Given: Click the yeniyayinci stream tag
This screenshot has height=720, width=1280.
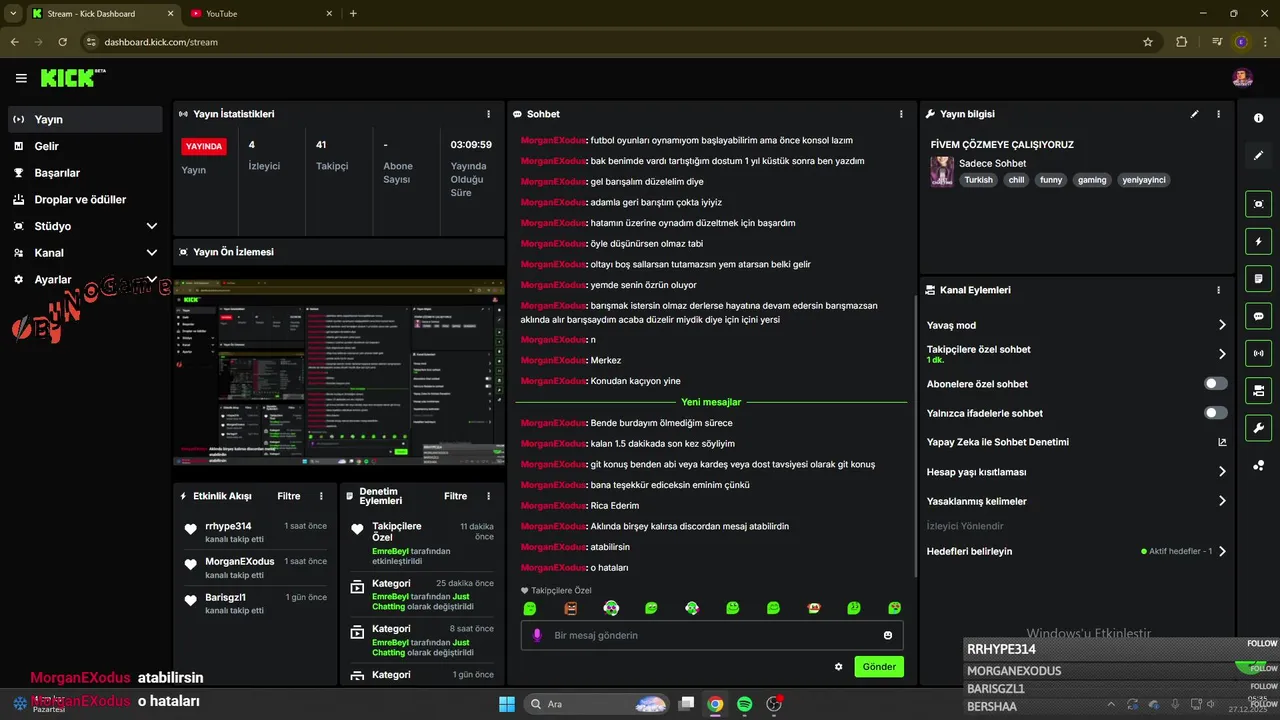Looking at the screenshot, I should 1144,180.
